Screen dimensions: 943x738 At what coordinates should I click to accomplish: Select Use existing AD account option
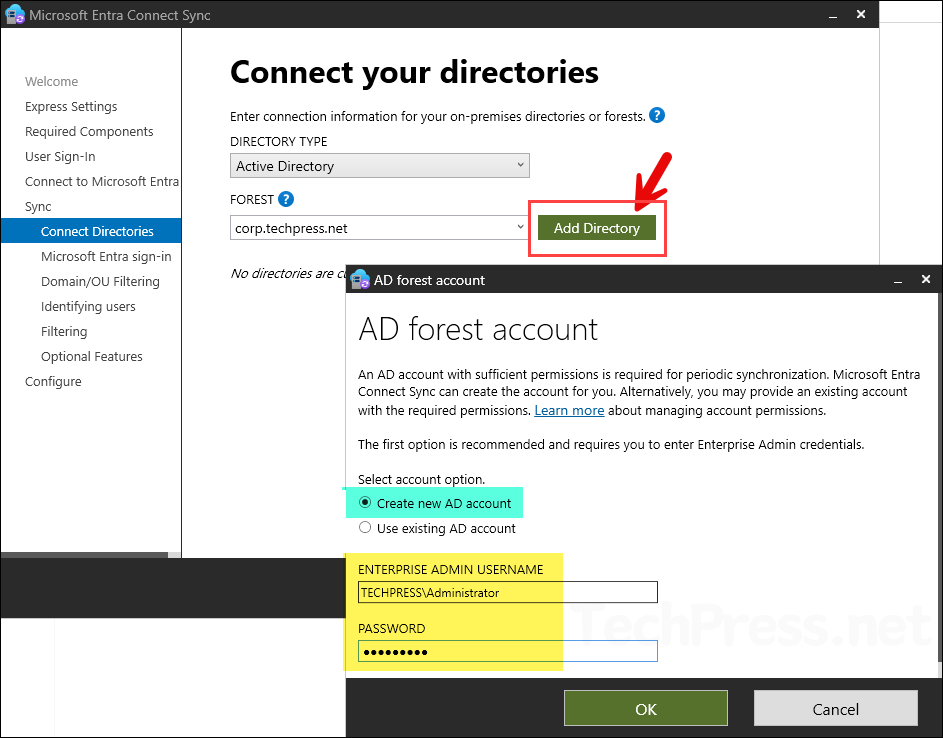point(437,528)
